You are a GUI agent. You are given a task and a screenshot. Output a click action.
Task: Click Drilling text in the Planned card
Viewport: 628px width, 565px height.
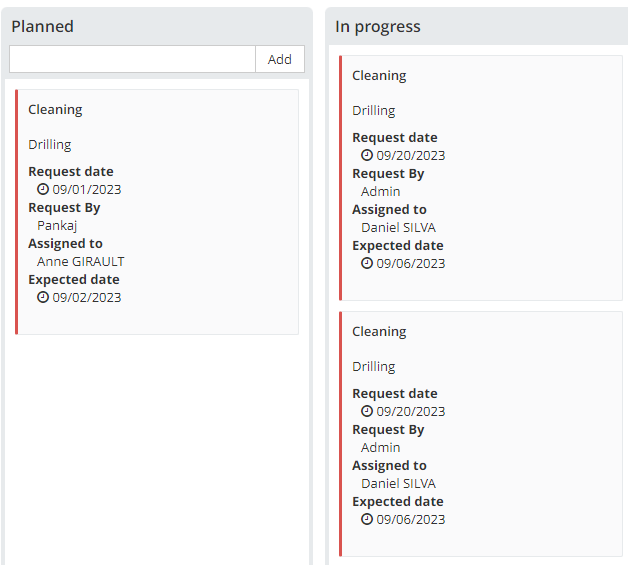(50, 144)
